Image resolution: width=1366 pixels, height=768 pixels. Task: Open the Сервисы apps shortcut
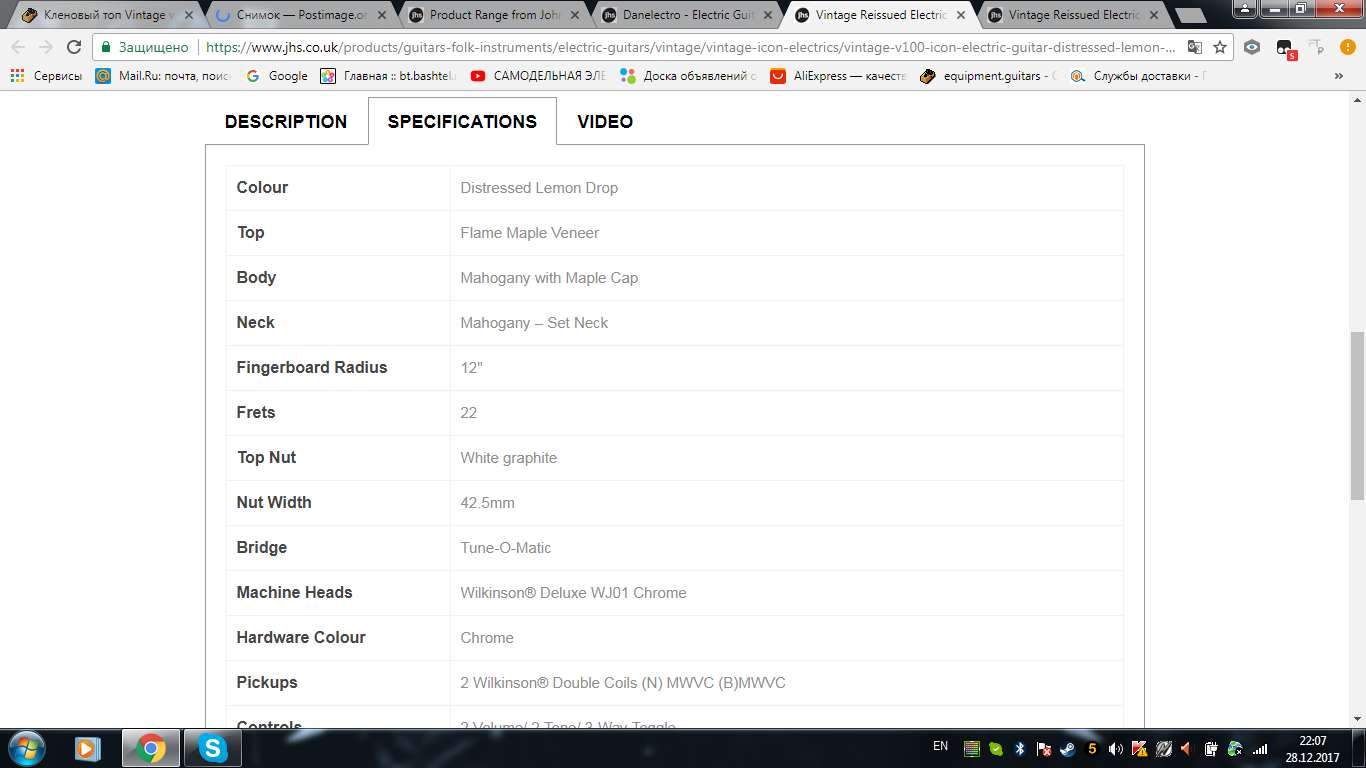[x=46, y=76]
